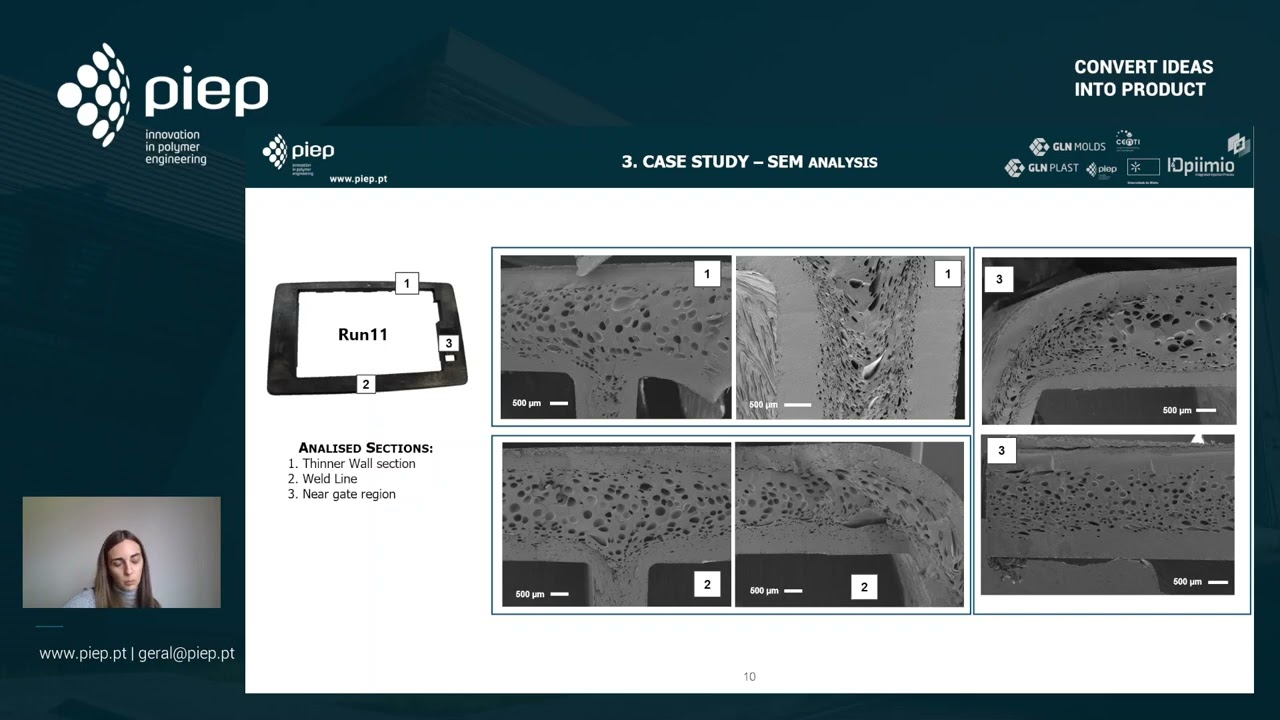Click the 'Run11' label inside the frame

click(363, 335)
